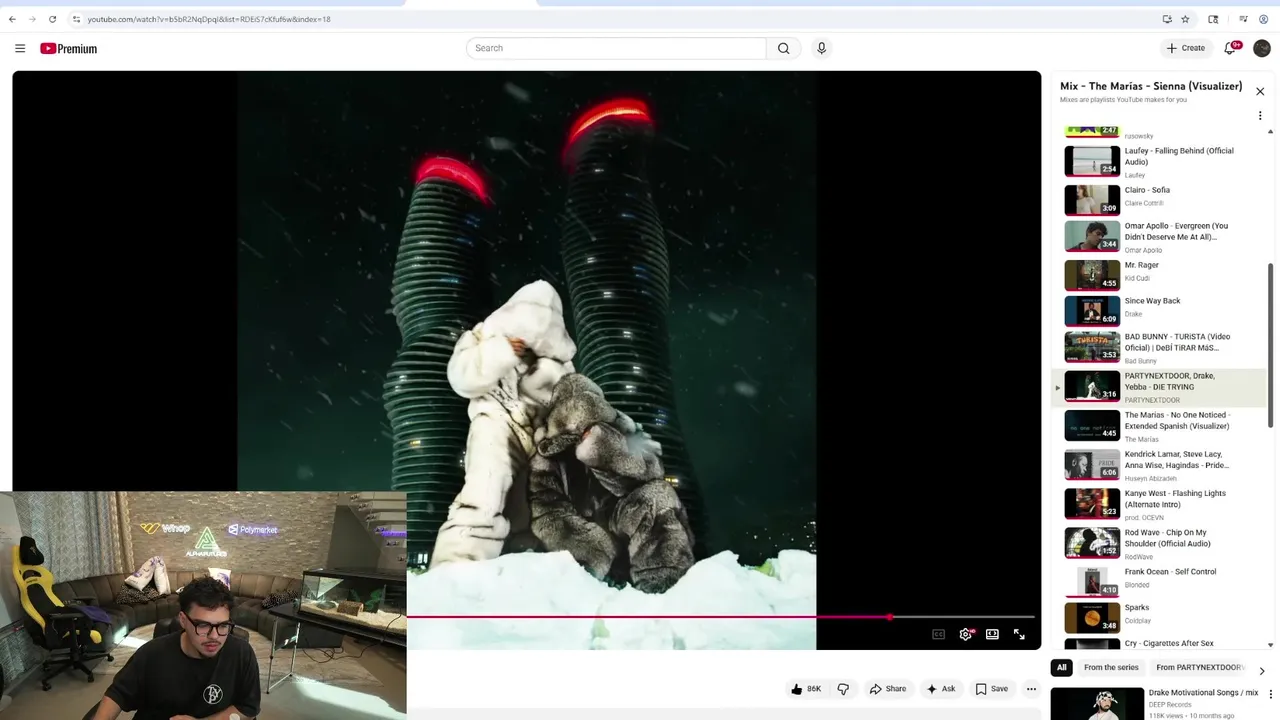
Task: Play BAD BUNNY - TURISTA from playlist
Action: click(x=1159, y=347)
